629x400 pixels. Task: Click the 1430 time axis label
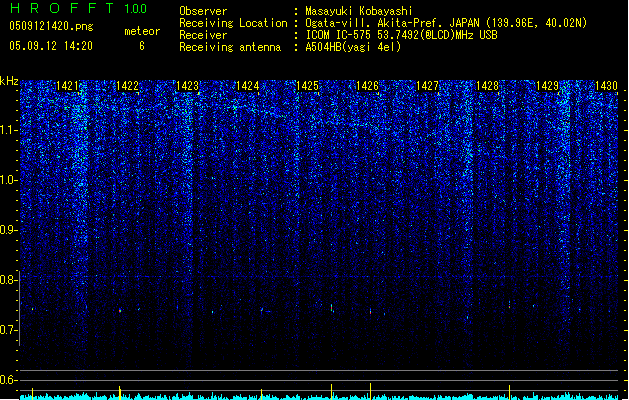point(606,86)
